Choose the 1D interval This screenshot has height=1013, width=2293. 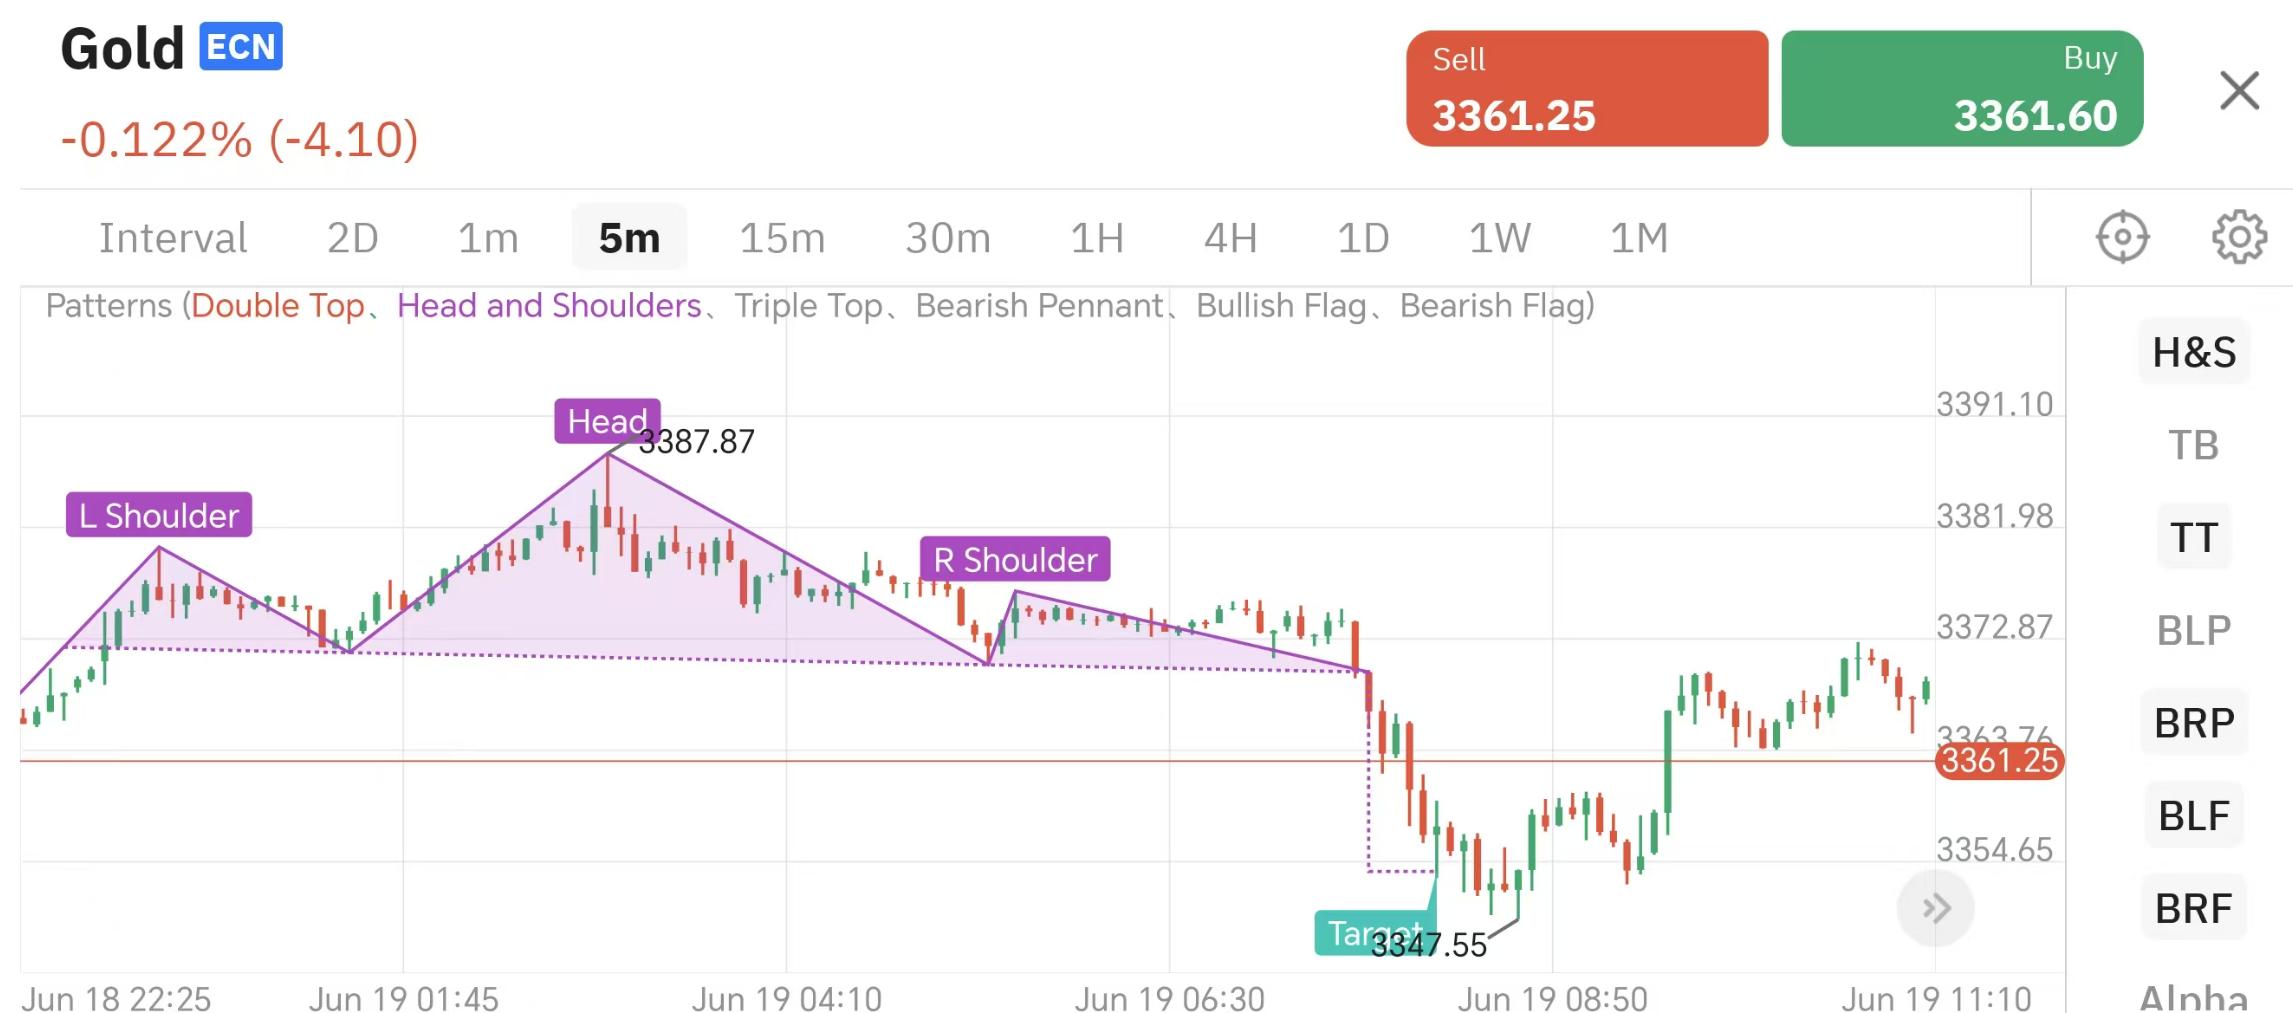coord(1363,238)
